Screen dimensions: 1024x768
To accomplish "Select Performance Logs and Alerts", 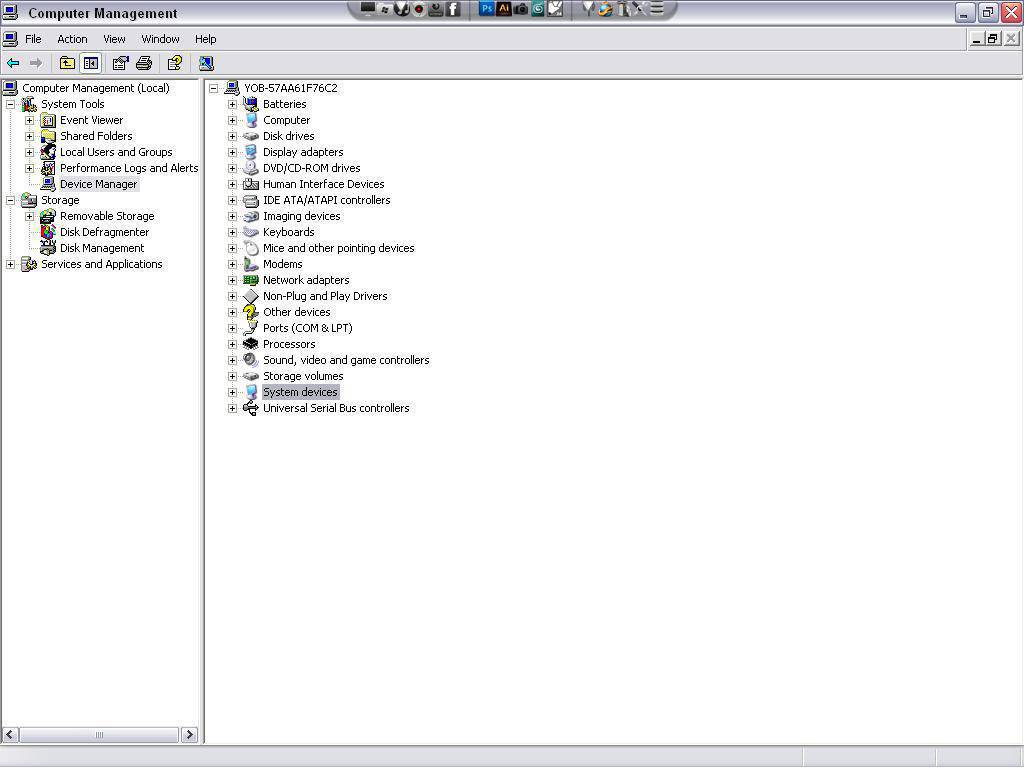I will (x=129, y=168).
